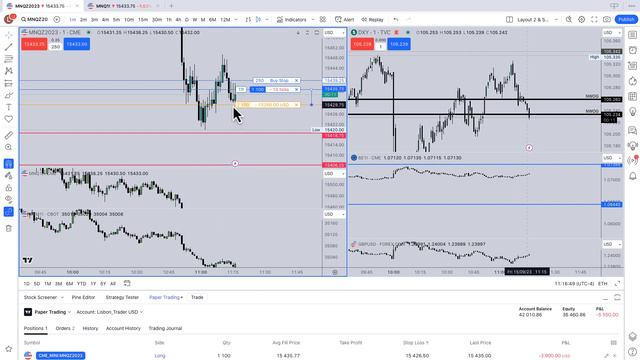This screenshot has width=640, height=360.
Task: Click the red sell price button on MNQZ2023
Action: click(34, 44)
